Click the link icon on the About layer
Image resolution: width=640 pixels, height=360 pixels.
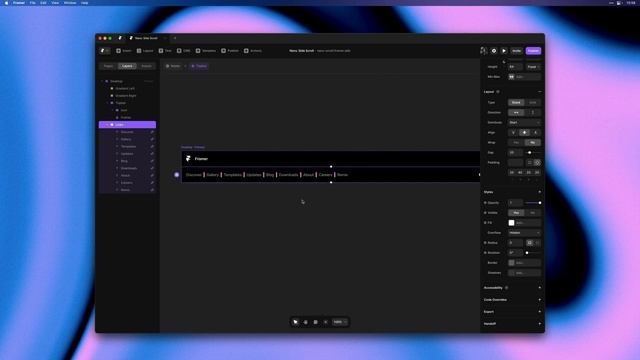click(152, 176)
